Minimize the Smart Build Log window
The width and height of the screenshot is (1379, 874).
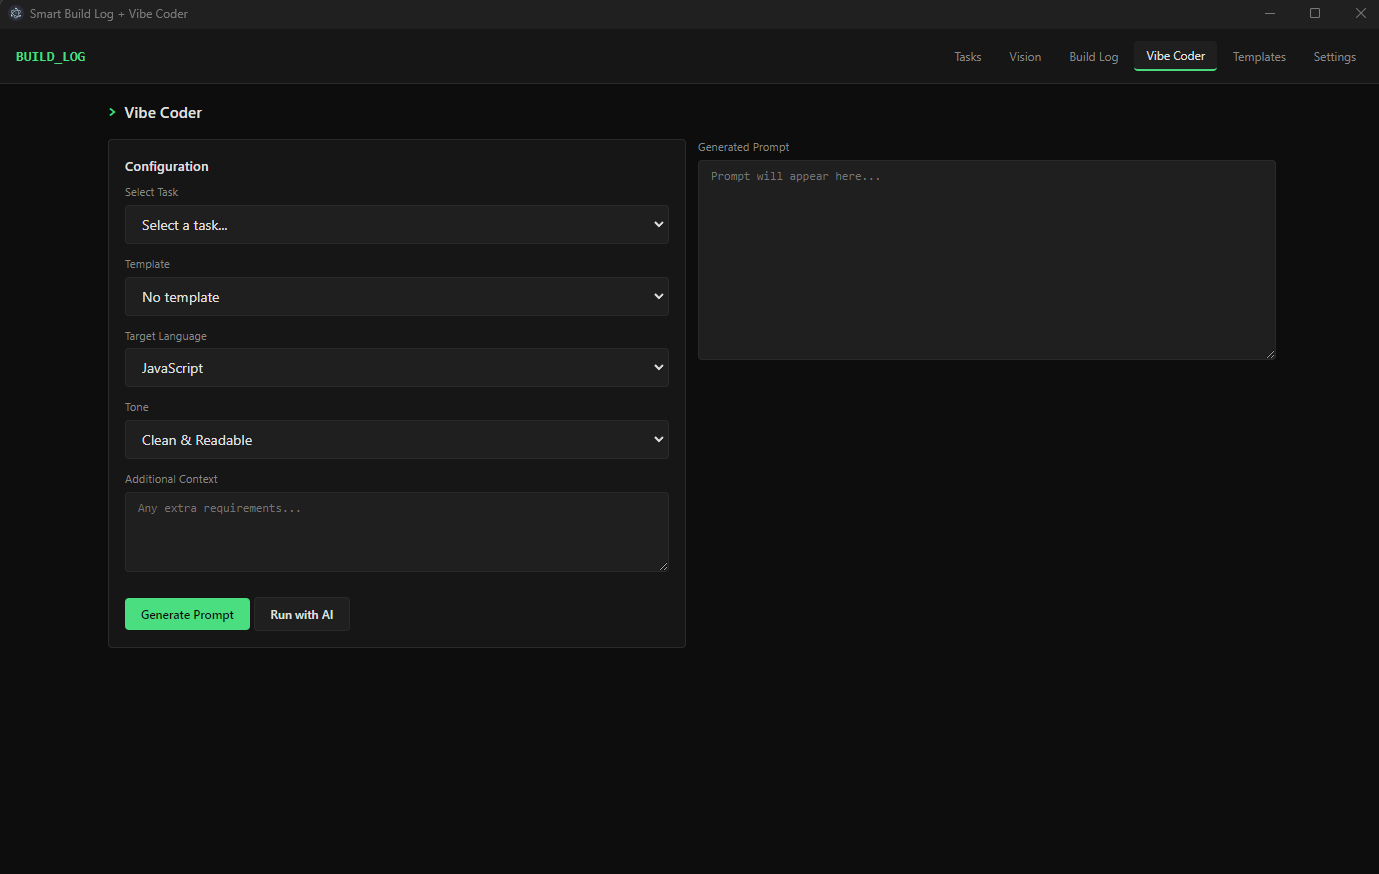click(x=1270, y=14)
